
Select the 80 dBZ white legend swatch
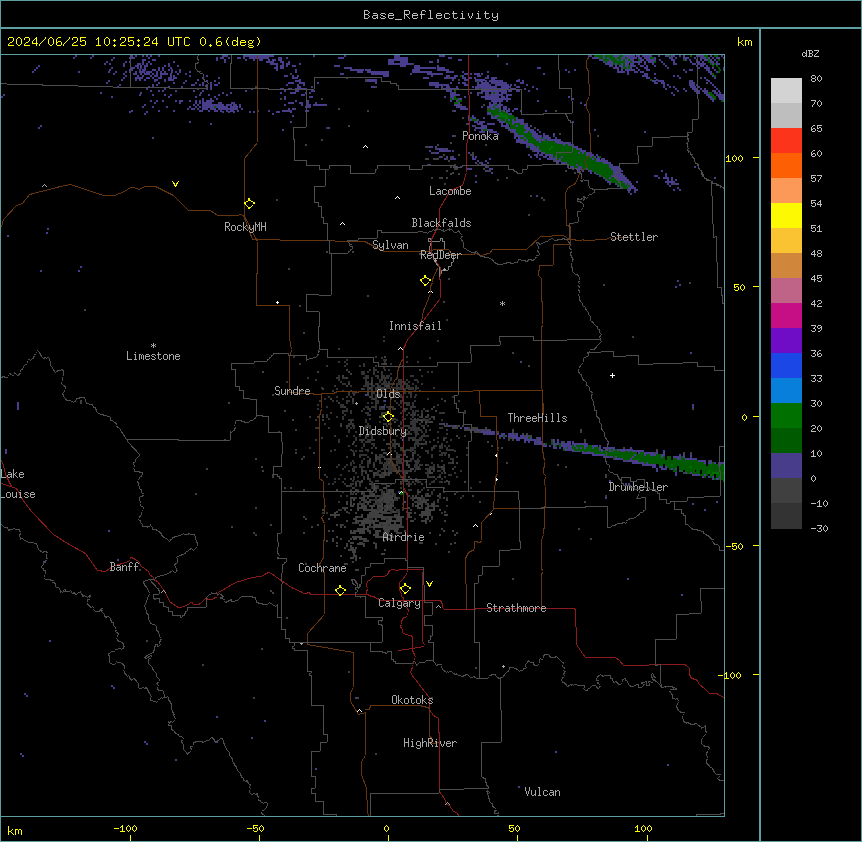(x=786, y=91)
